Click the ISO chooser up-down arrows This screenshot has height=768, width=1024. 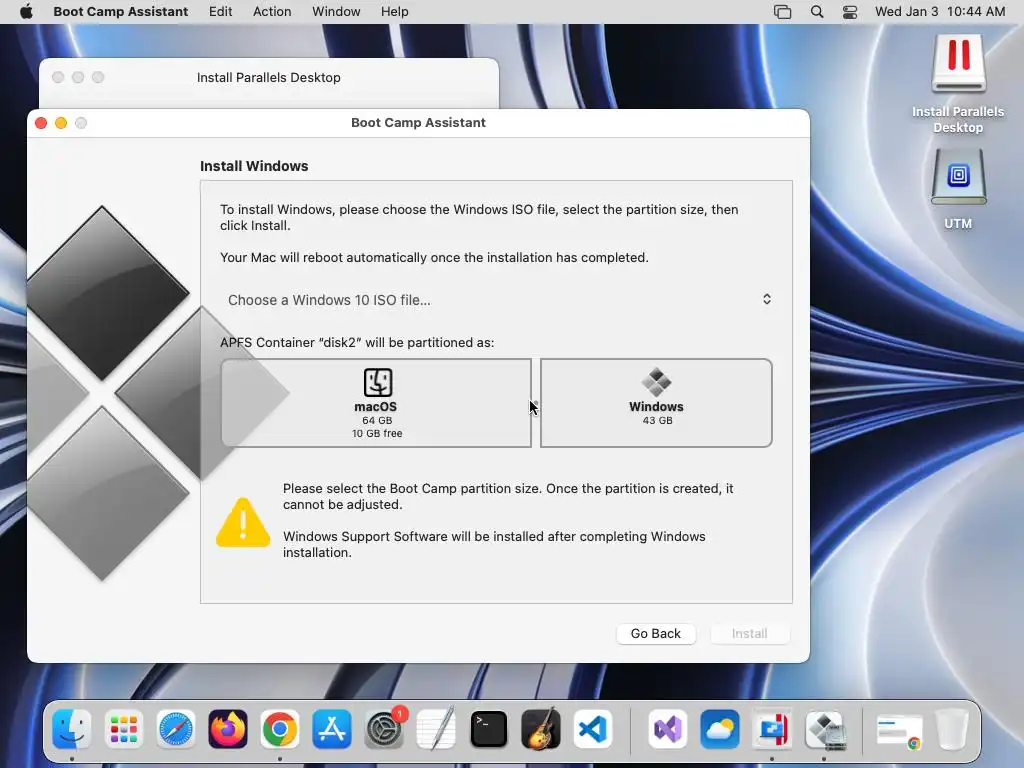point(767,299)
